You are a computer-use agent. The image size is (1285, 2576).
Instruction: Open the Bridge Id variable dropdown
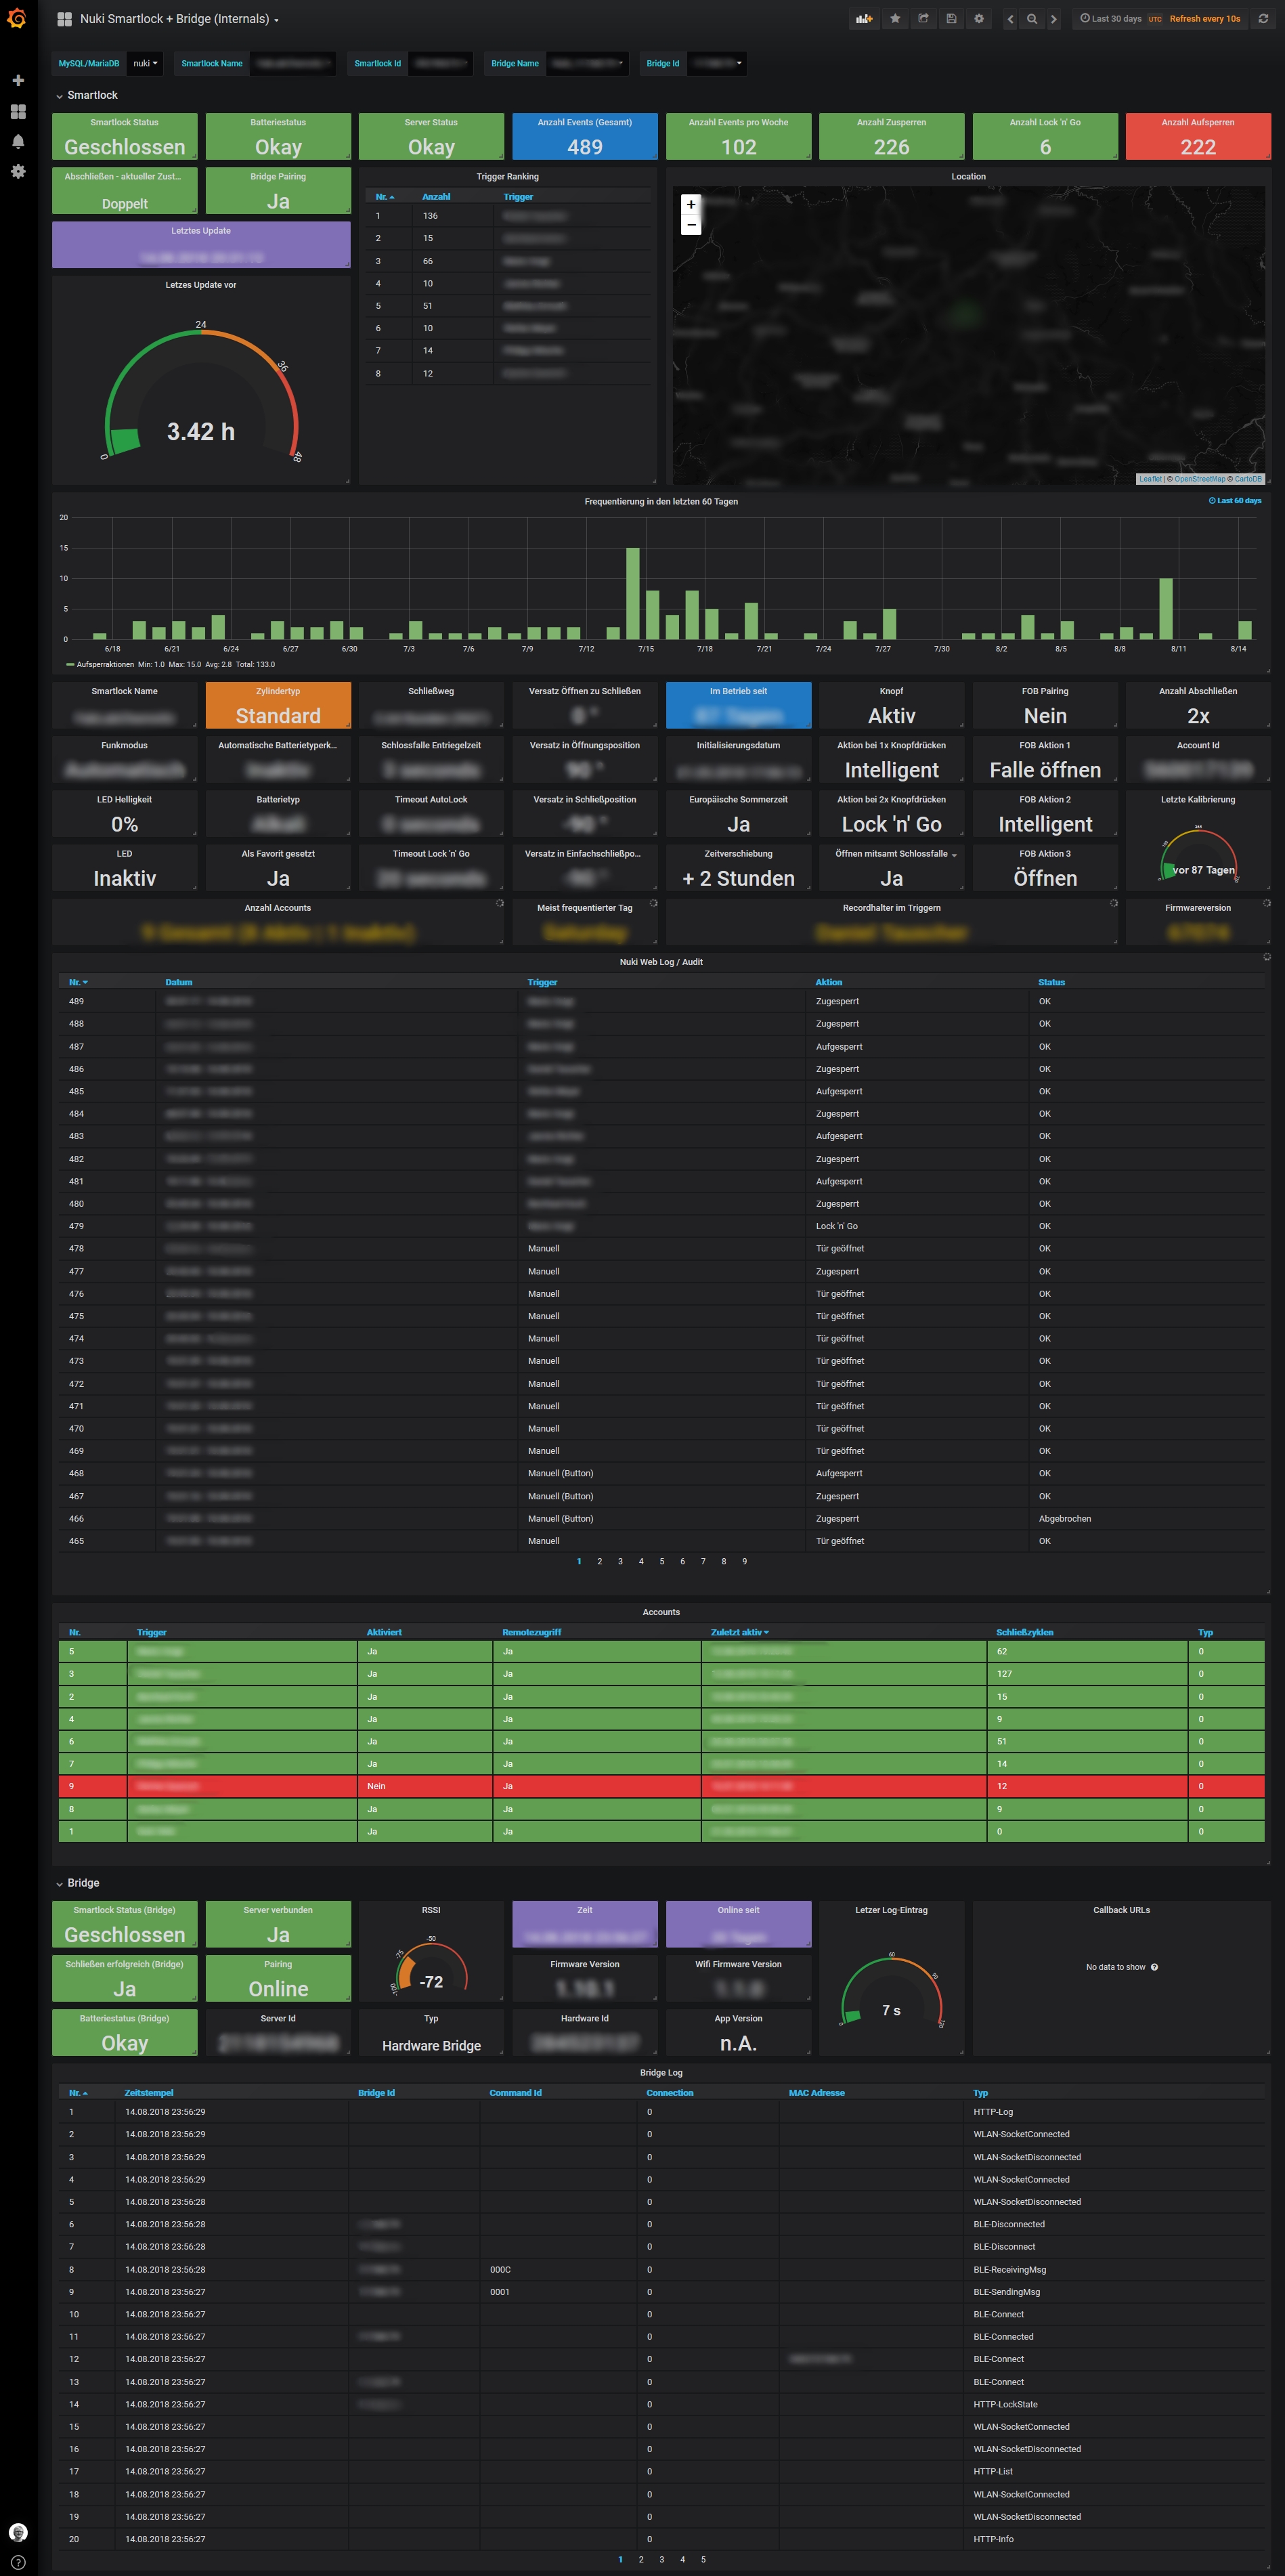pos(716,64)
